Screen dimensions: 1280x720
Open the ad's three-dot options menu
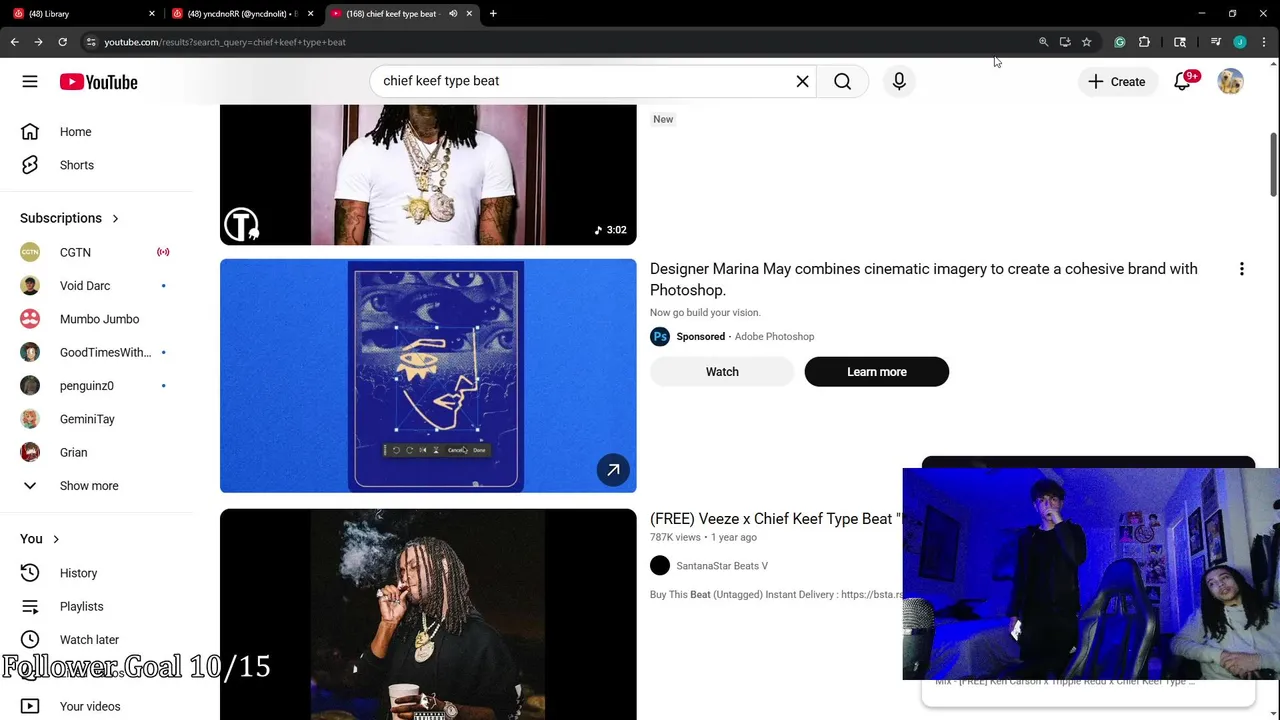[1242, 269]
